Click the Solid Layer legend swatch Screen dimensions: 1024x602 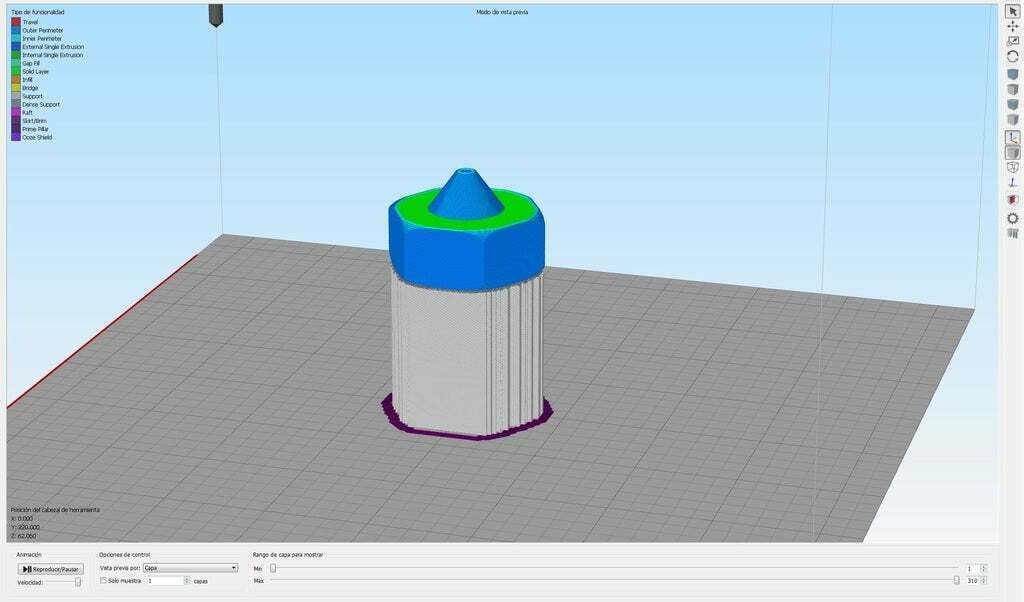coord(16,72)
